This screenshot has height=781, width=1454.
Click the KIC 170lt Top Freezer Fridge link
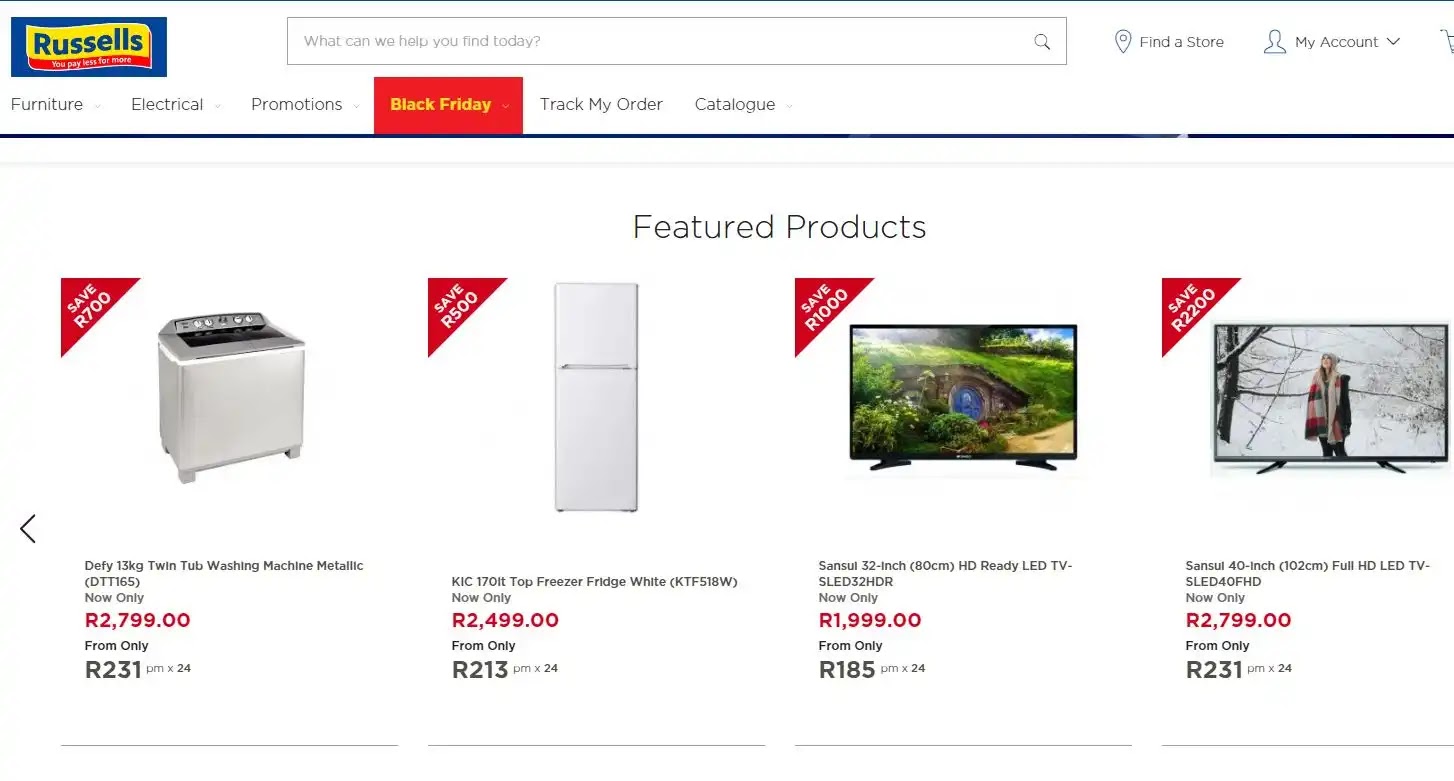tap(594, 581)
